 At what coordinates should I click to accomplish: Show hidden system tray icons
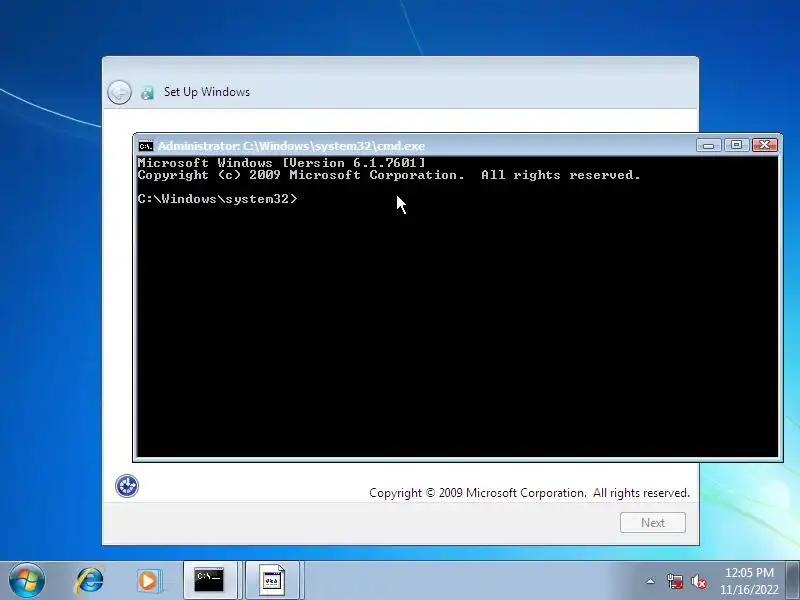click(651, 581)
